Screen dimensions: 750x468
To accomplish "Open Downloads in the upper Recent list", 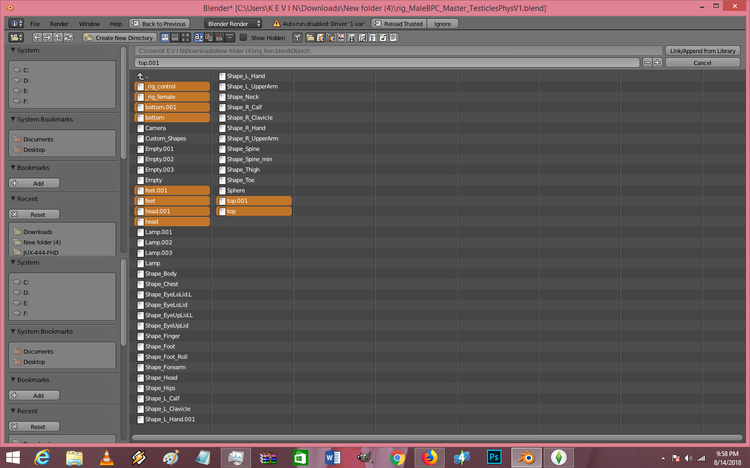I will [38, 232].
